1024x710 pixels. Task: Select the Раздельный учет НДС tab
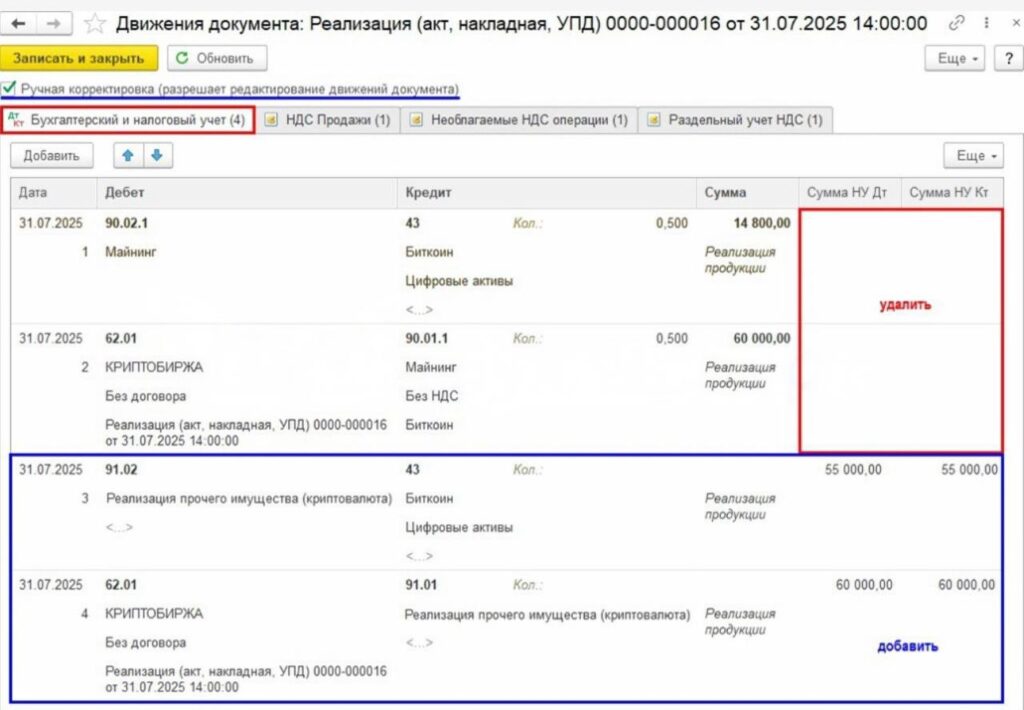click(735, 120)
